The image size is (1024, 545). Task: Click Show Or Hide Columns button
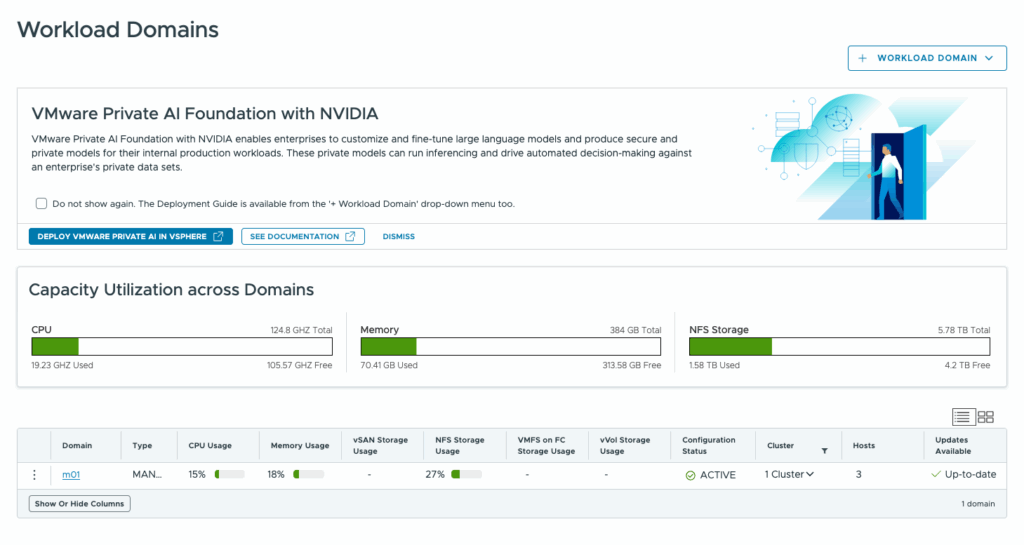pyautogui.click(x=80, y=504)
